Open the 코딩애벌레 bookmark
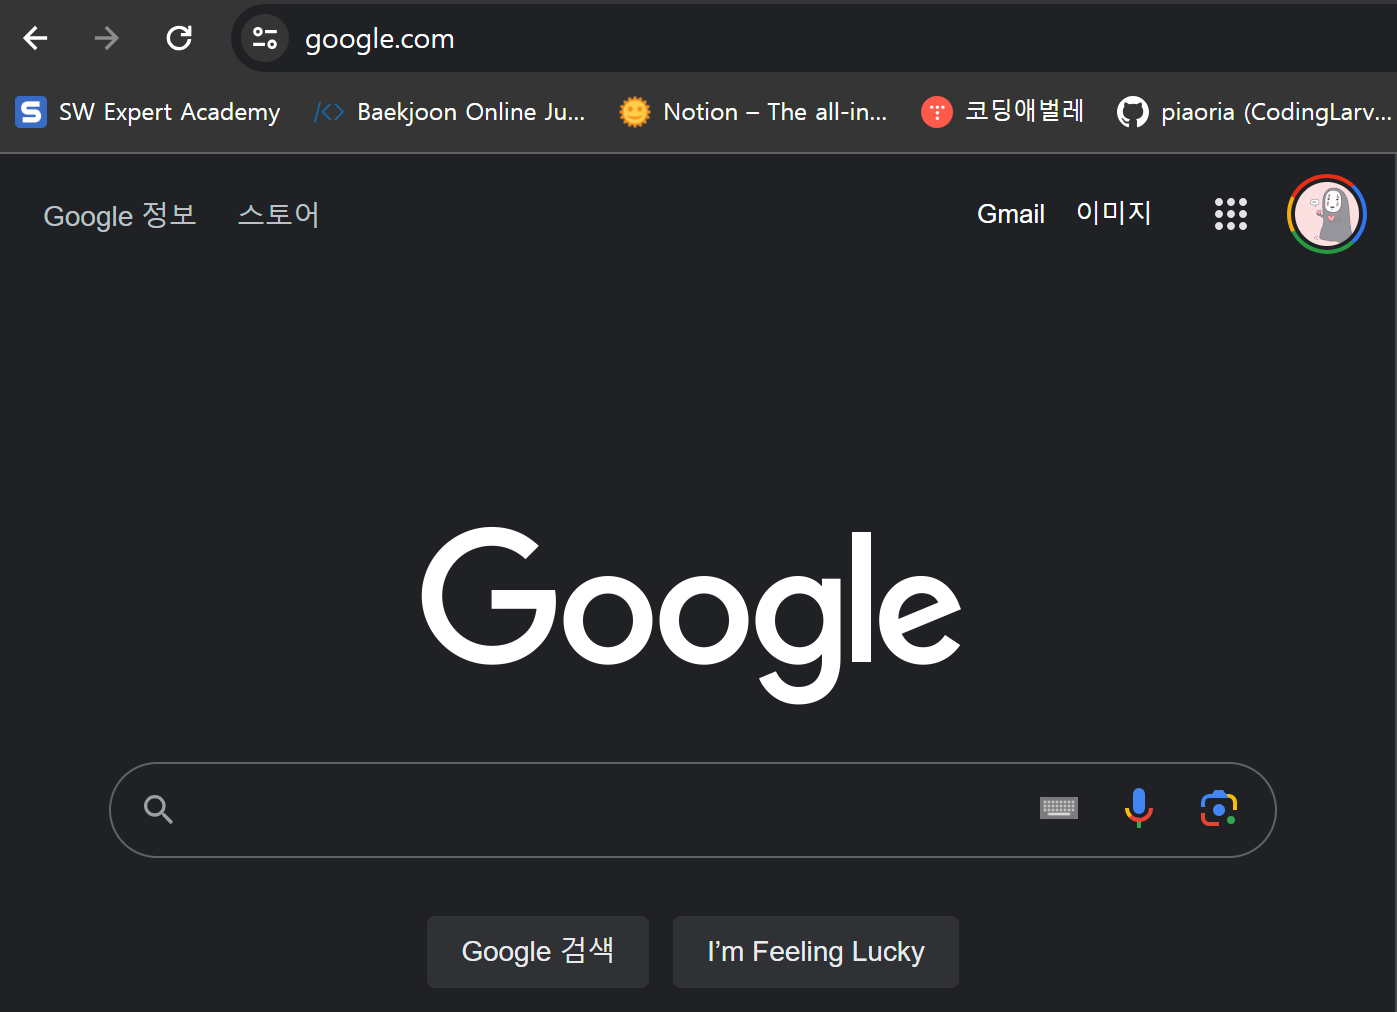Viewport: 1397px width, 1012px height. click(x=1003, y=111)
